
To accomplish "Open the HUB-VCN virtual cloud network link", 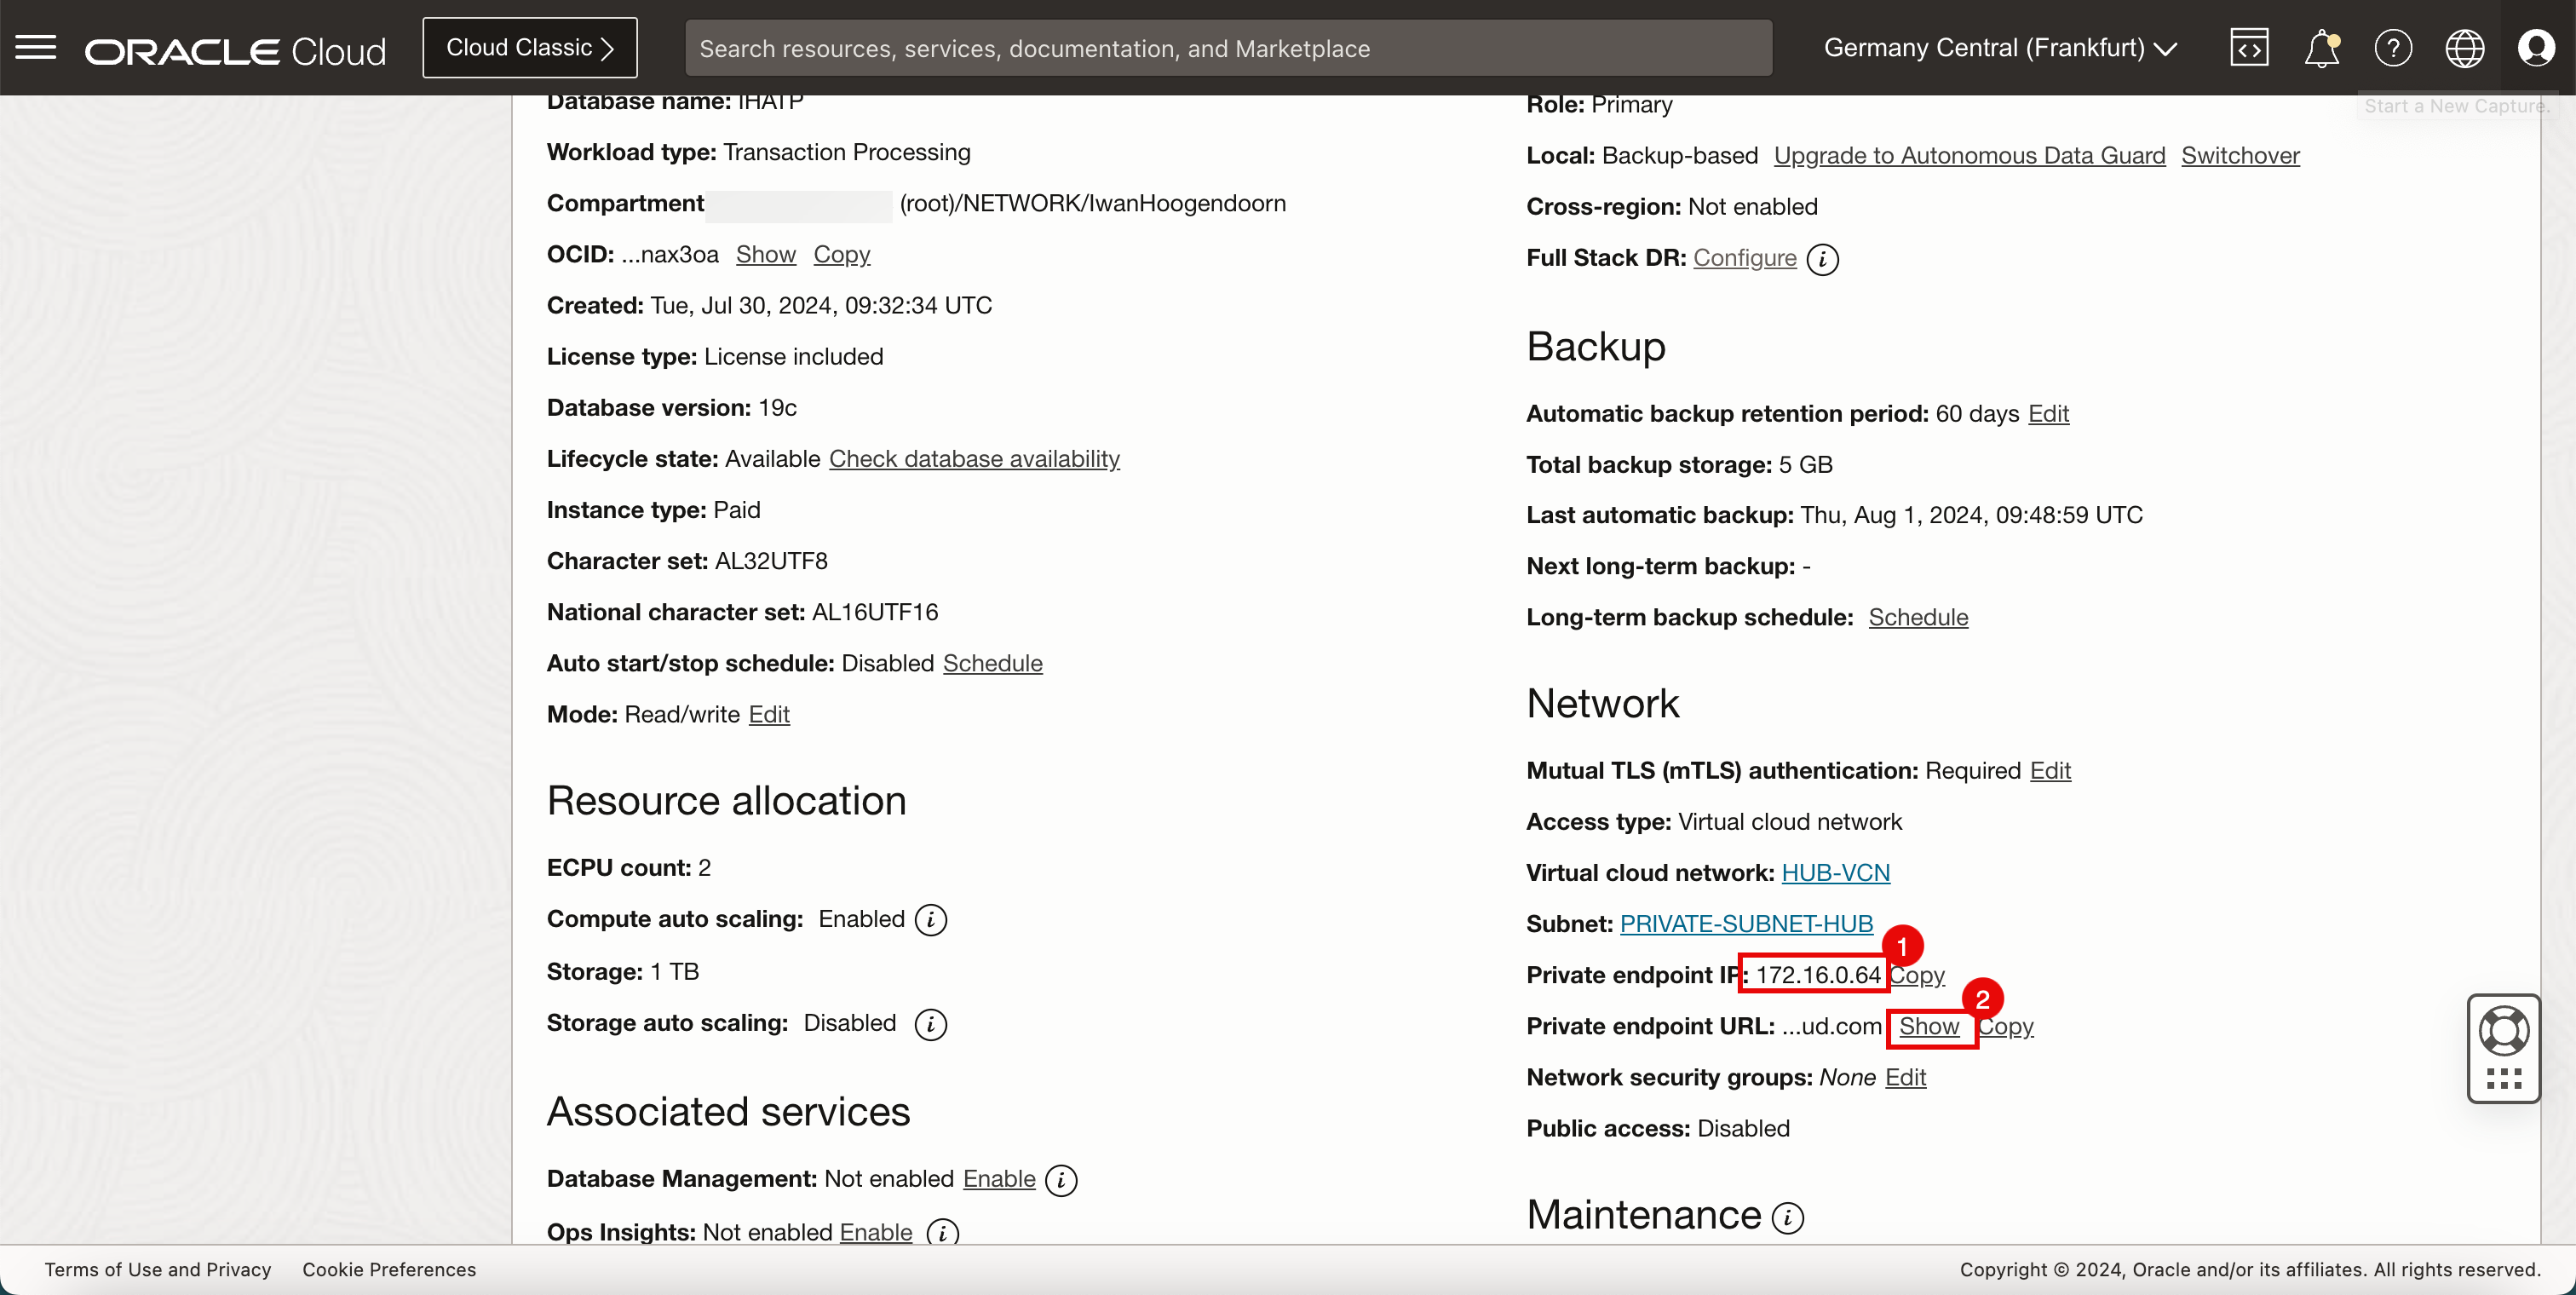I will 1835,872.
